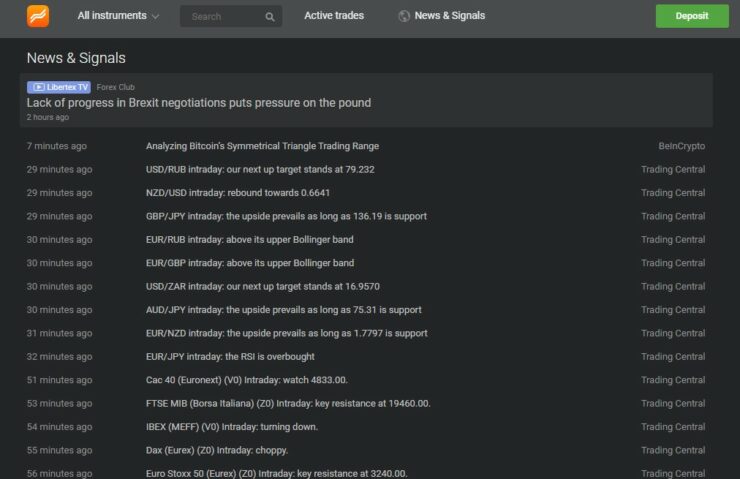Open GBP/JPY intraday upside signal

click(x=286, y=216)
